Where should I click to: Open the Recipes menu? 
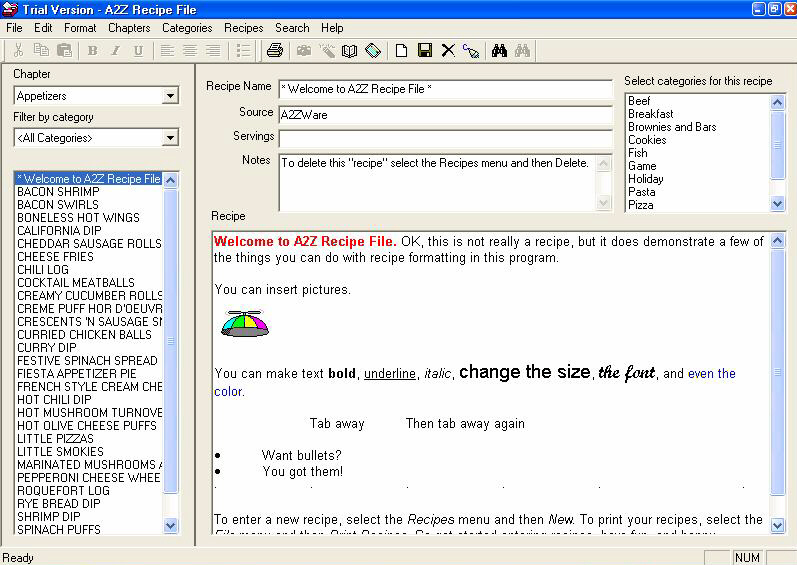pos(243,28)
